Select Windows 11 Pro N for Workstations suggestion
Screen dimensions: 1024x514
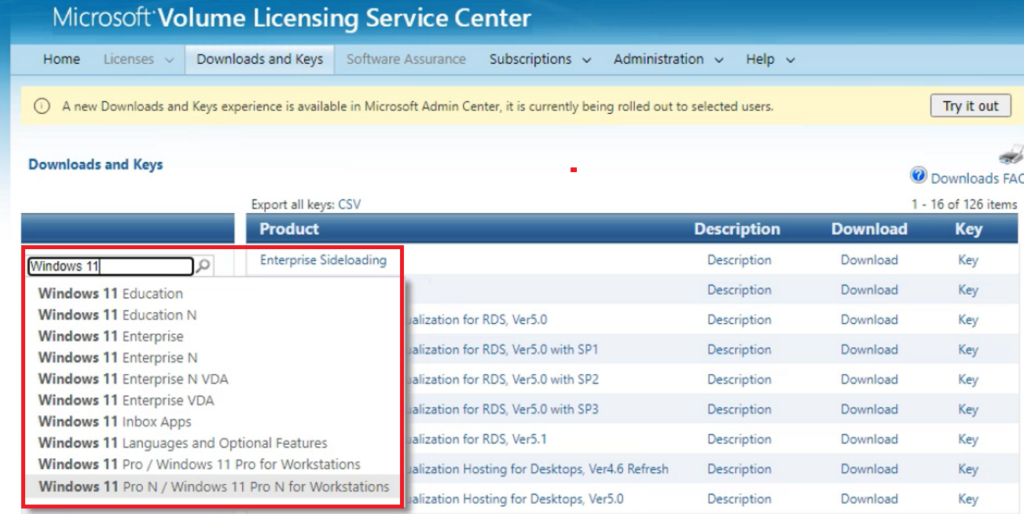point(214,487)
